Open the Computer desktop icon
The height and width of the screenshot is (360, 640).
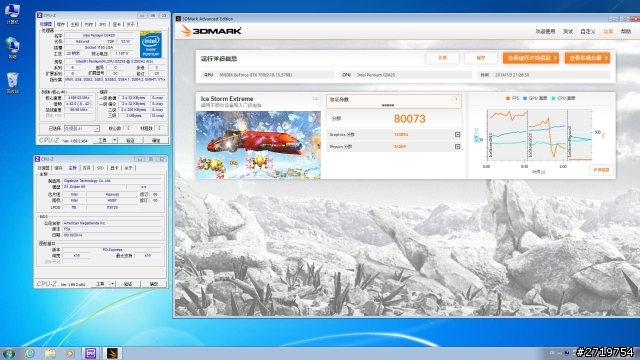click(x=12, y=13)
